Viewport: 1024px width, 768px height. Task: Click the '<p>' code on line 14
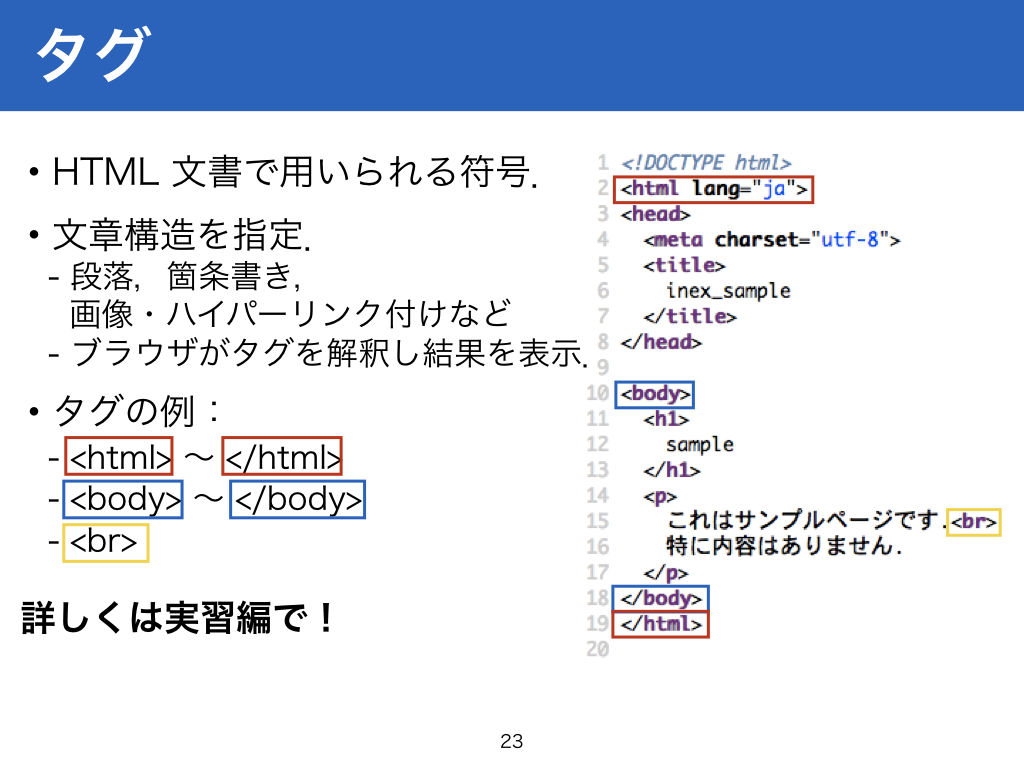[661, 496]
